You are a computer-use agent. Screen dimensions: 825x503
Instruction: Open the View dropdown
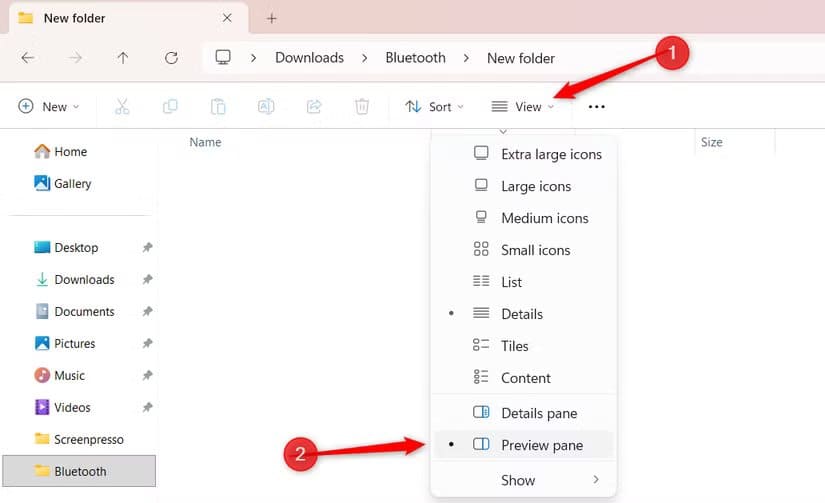tap(522, 107)
